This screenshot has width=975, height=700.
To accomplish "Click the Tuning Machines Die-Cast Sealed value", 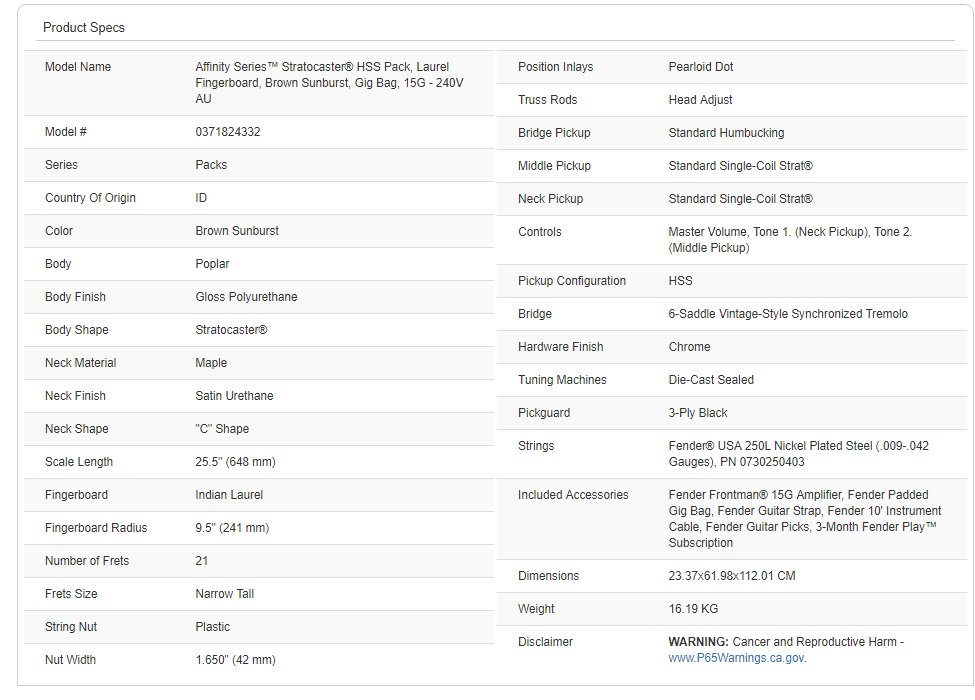I will pyautogui.click(x=711, y=380).
